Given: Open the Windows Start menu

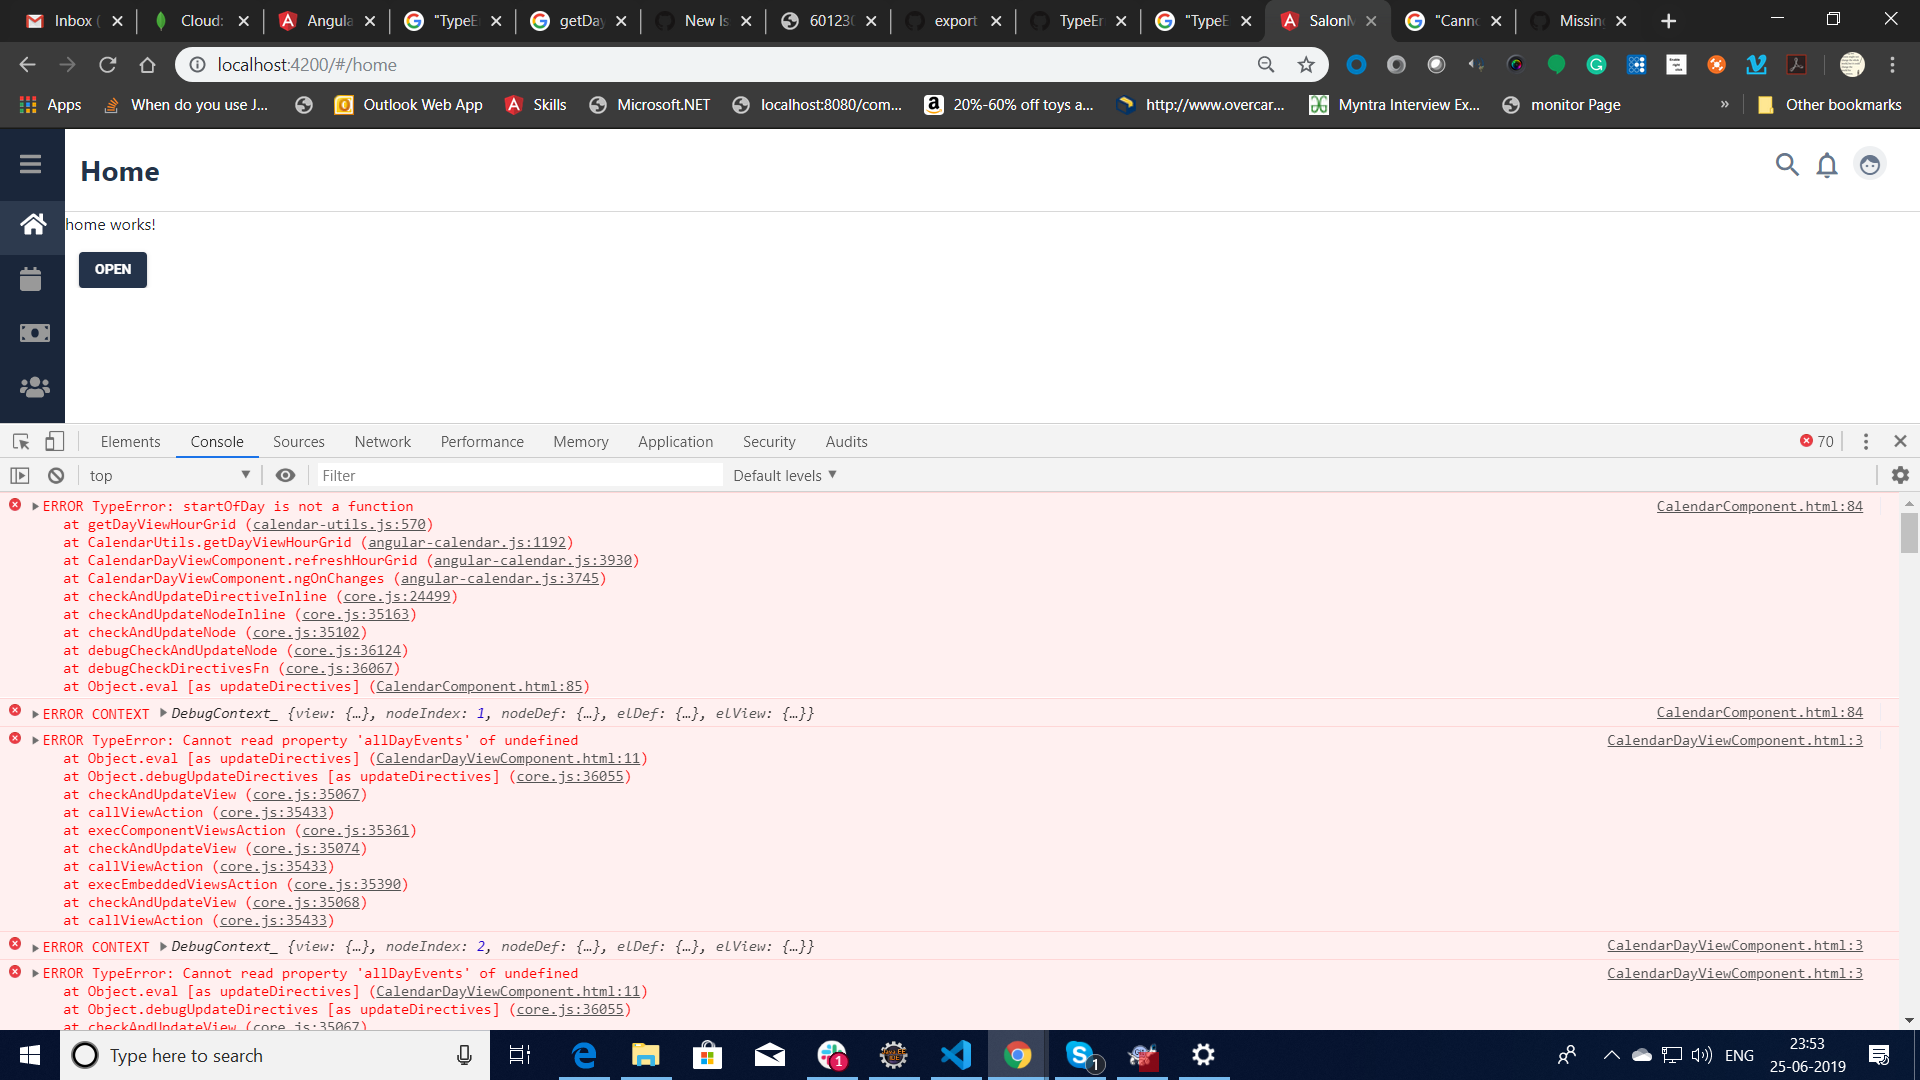Looking at the screenshot, I should pyautogui.click(x=30, y=1055).
